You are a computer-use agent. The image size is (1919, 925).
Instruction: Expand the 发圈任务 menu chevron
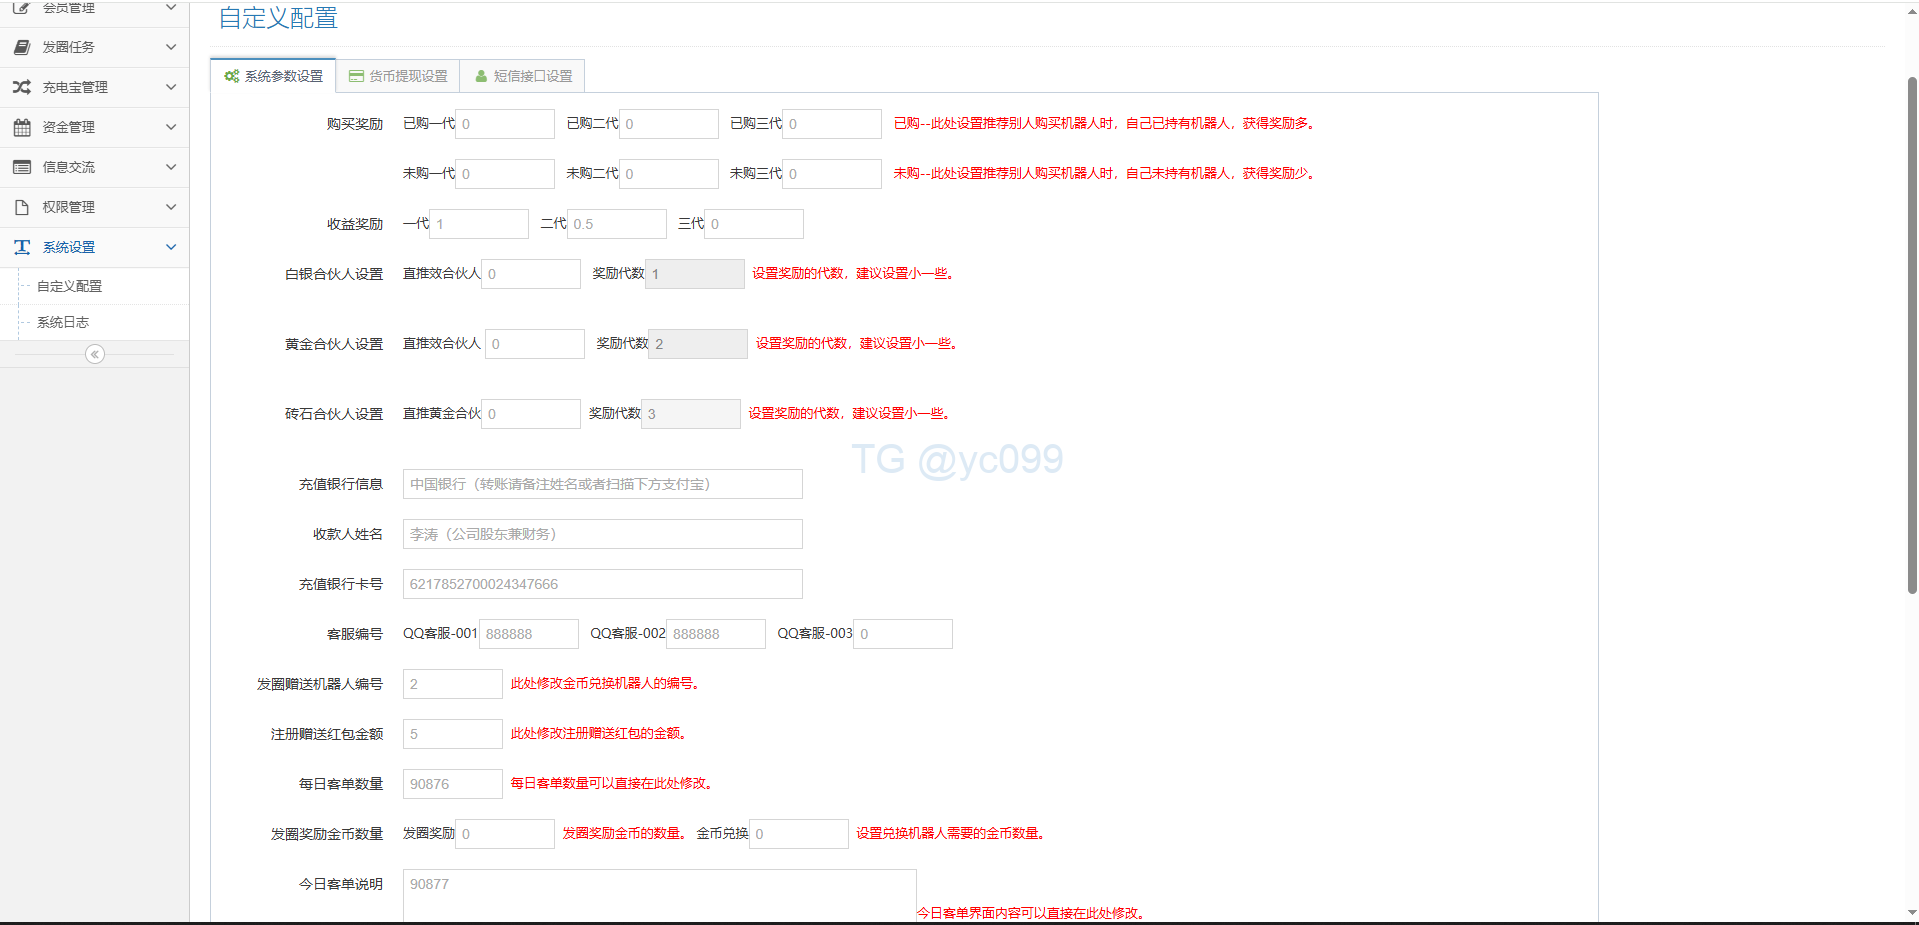tap(171, 47)
